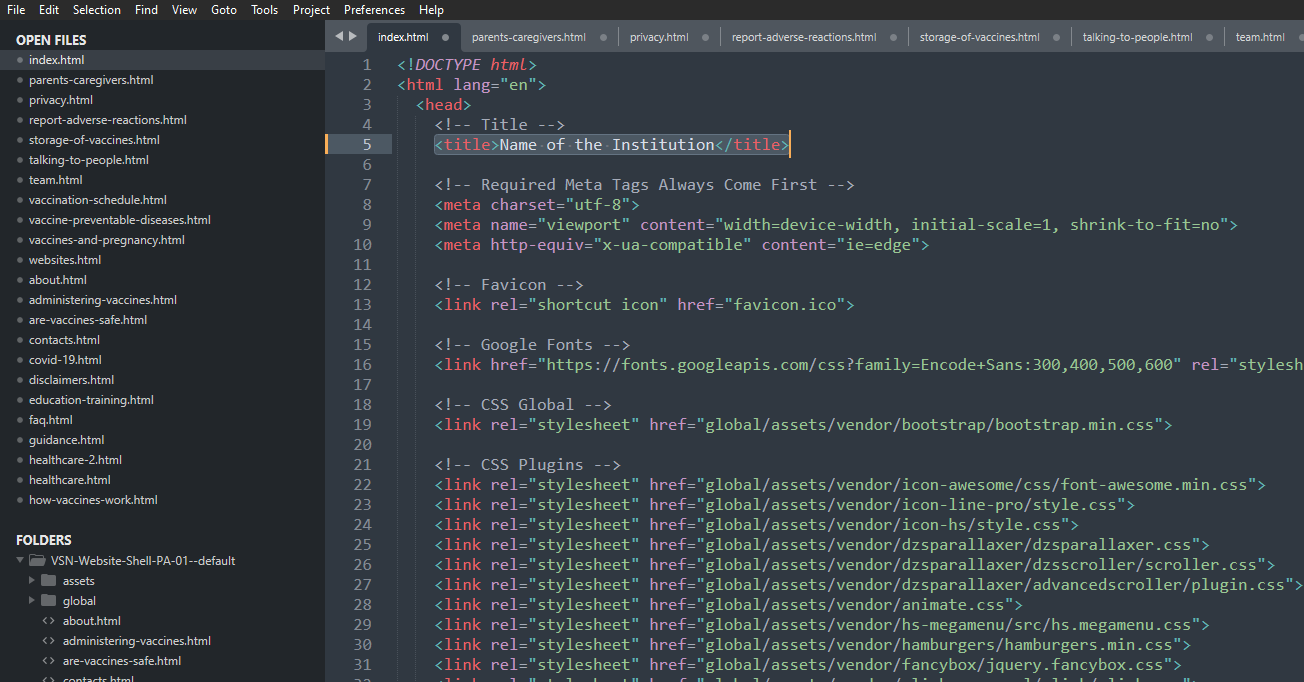The height and width of the screenshot is (682, 1304).
Task: Collapse the VSN-Website-Shell-PA-01--default folder
Action: [x=19, y=561]
